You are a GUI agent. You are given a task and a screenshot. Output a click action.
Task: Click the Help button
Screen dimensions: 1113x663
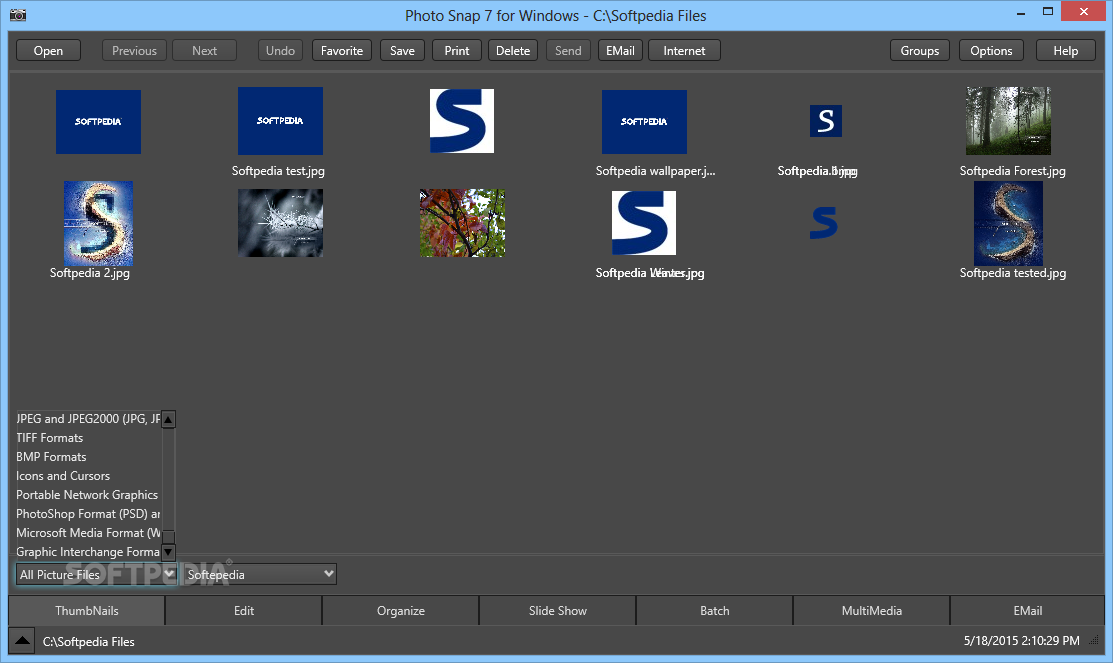click(x=1066, y=50)
